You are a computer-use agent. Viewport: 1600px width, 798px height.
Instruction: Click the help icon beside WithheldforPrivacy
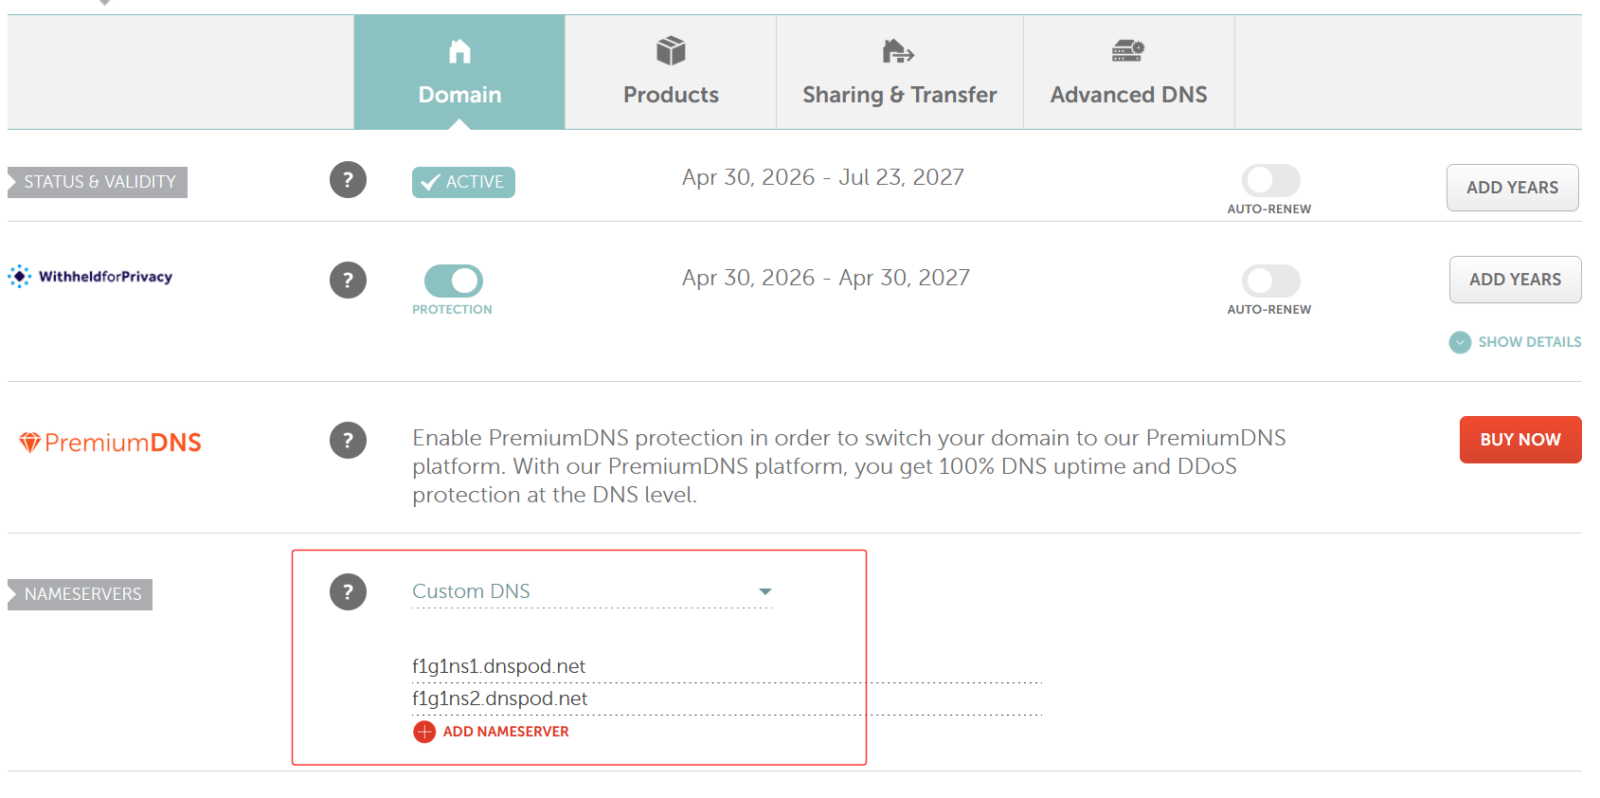point(348,280)
